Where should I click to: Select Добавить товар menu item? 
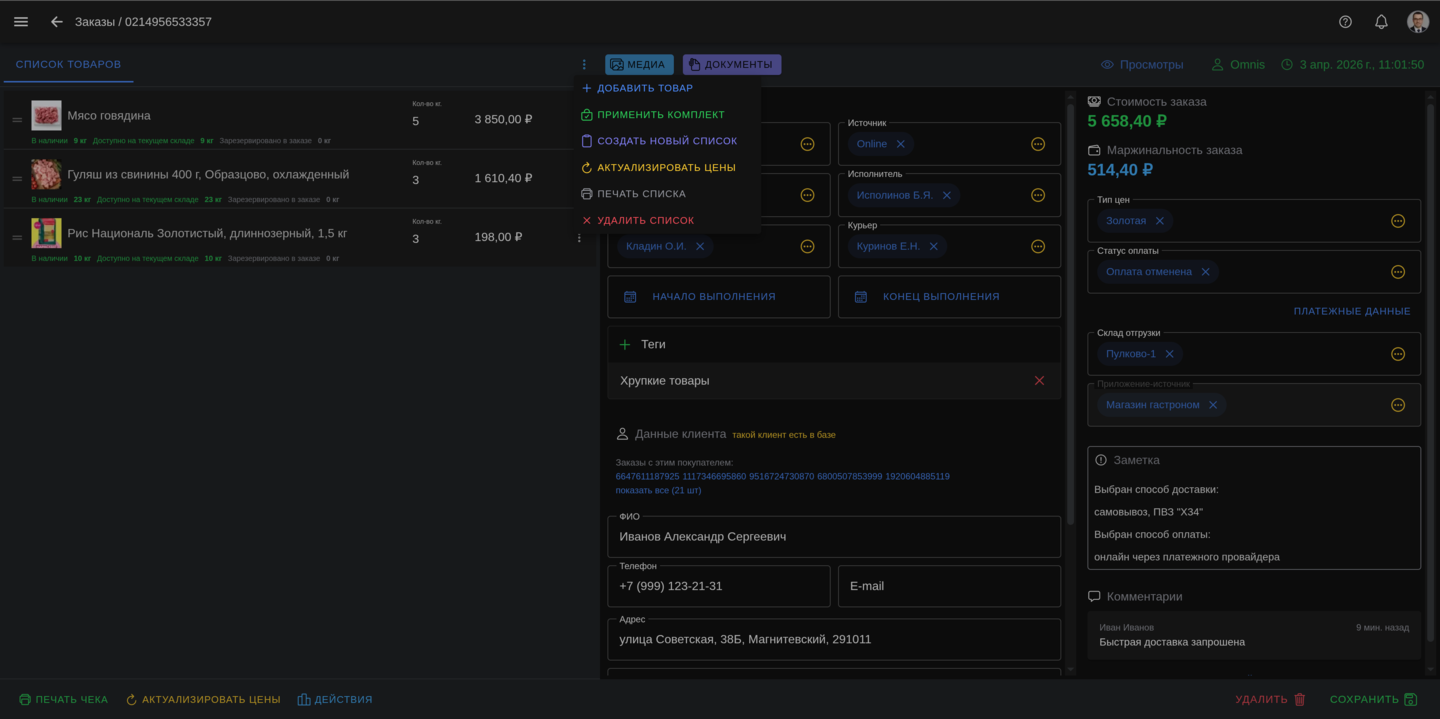click(x=644, y=88)
